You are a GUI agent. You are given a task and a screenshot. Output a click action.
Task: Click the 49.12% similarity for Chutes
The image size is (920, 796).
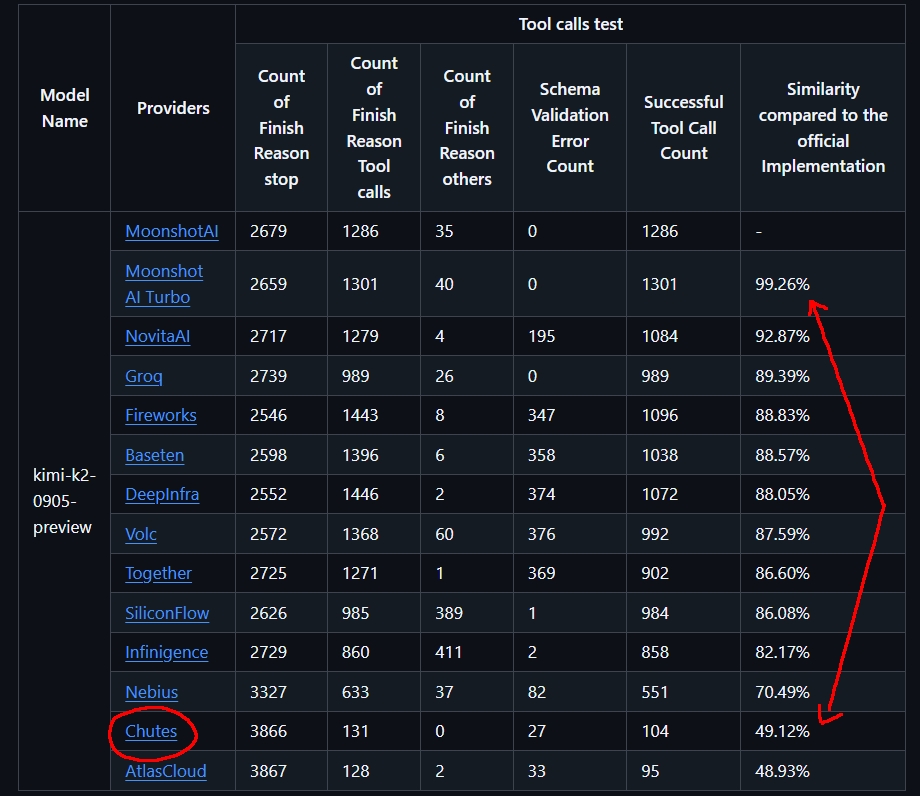click(x=782, y=731)
